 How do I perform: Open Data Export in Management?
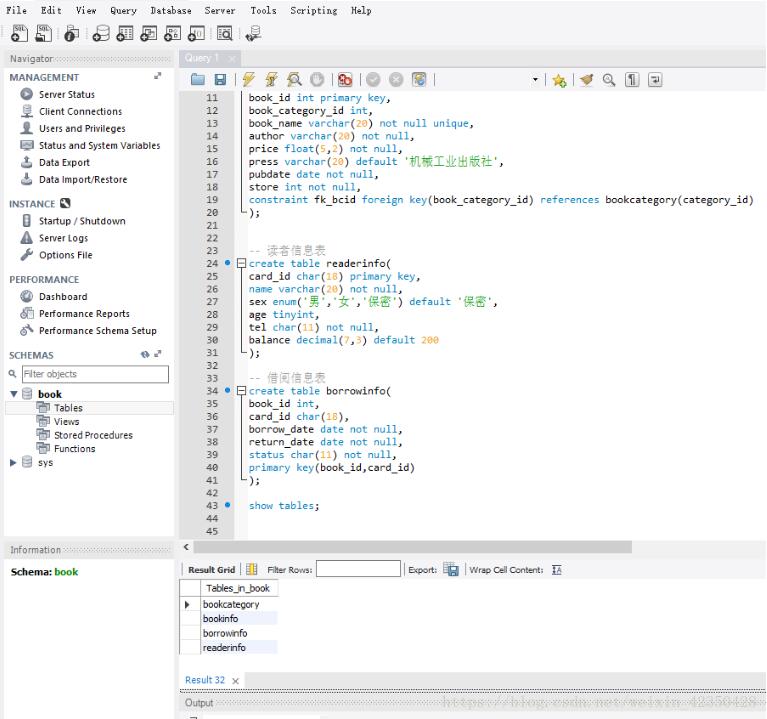64,162
